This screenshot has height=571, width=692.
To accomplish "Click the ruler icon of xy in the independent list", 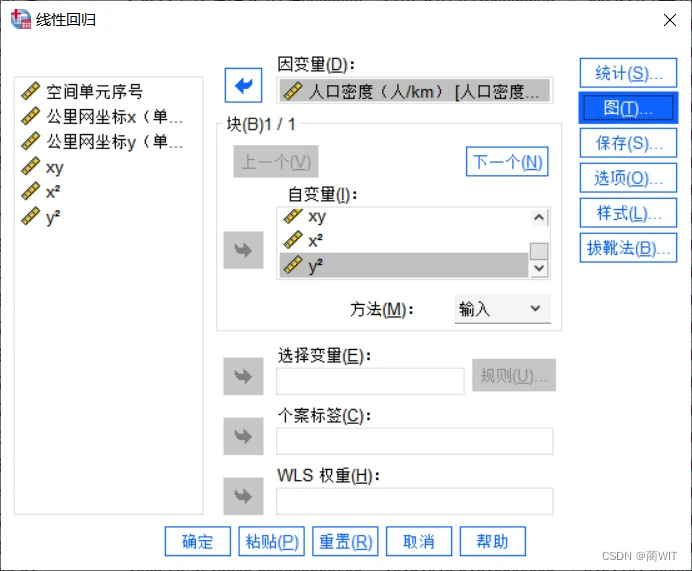I will click(x=293, y=216).
